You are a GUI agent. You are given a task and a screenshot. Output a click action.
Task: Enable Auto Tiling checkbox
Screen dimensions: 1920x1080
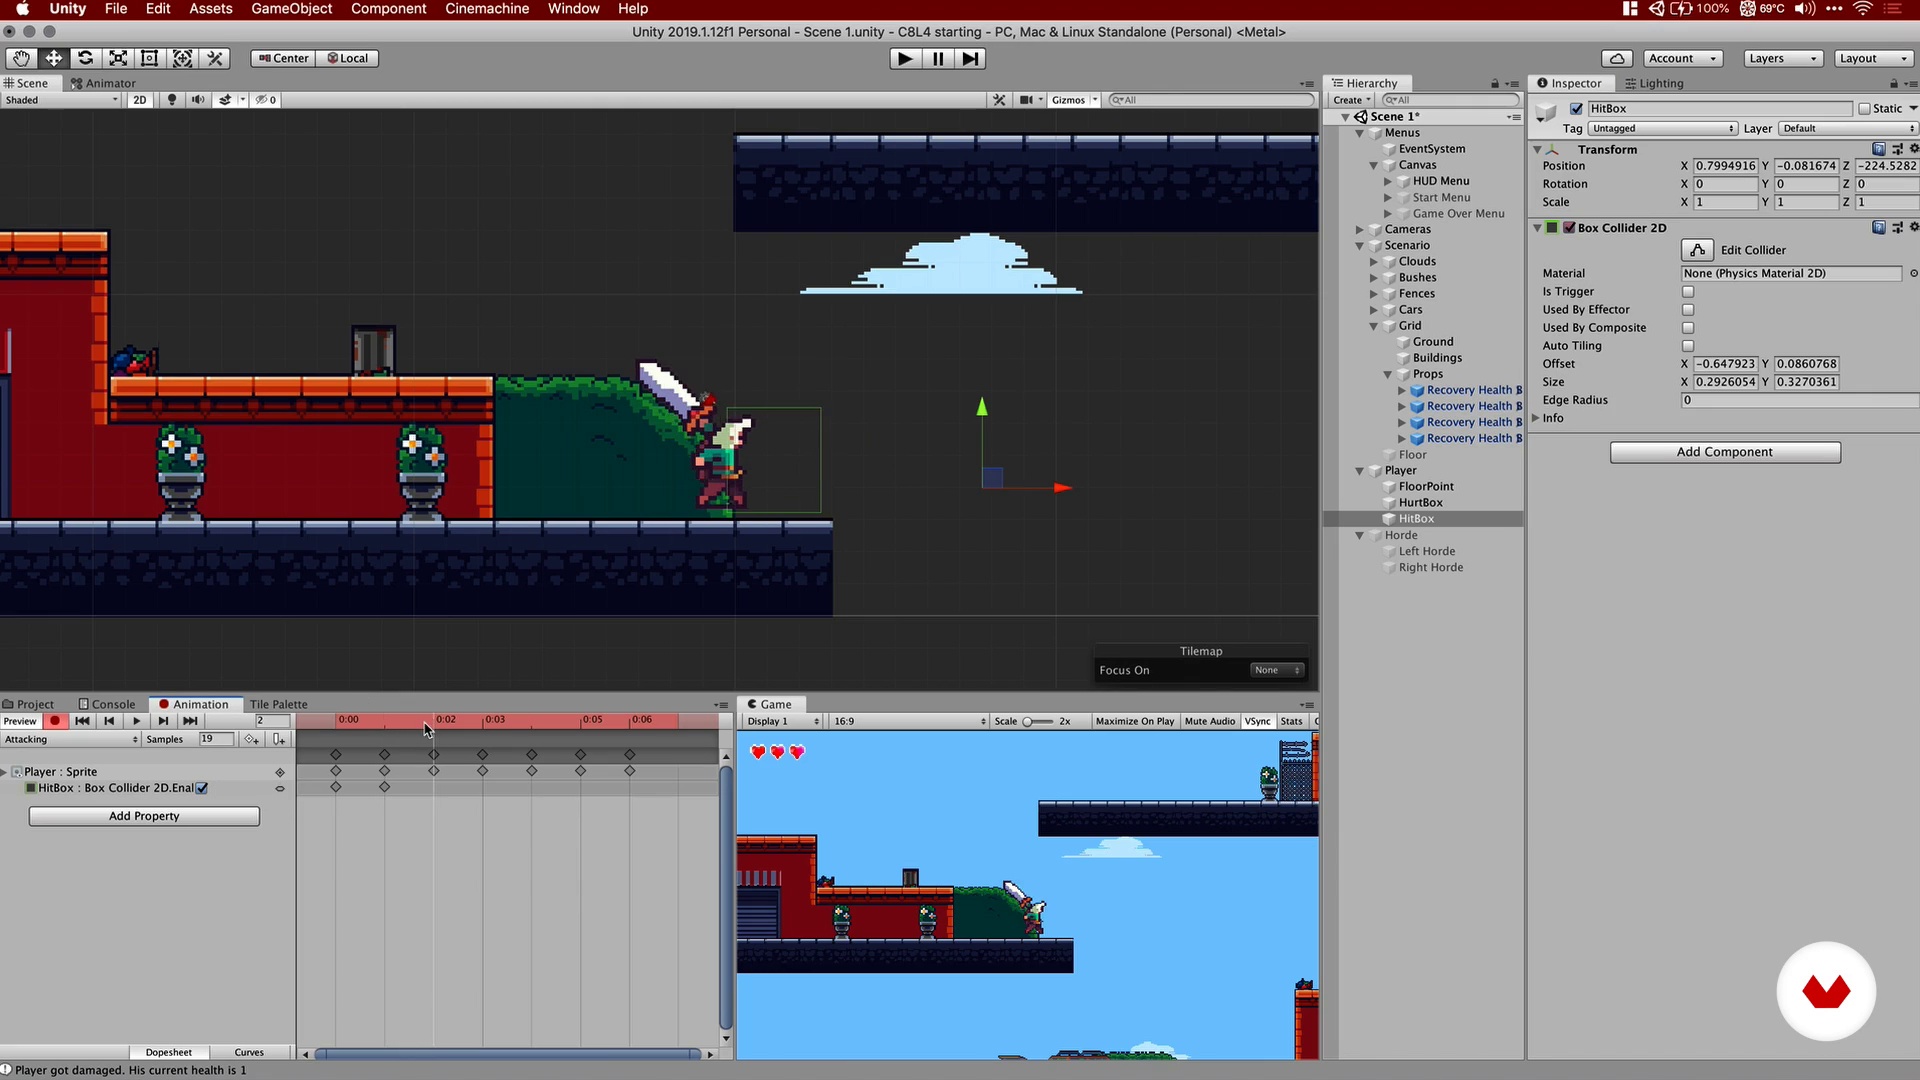point(1688,346)
